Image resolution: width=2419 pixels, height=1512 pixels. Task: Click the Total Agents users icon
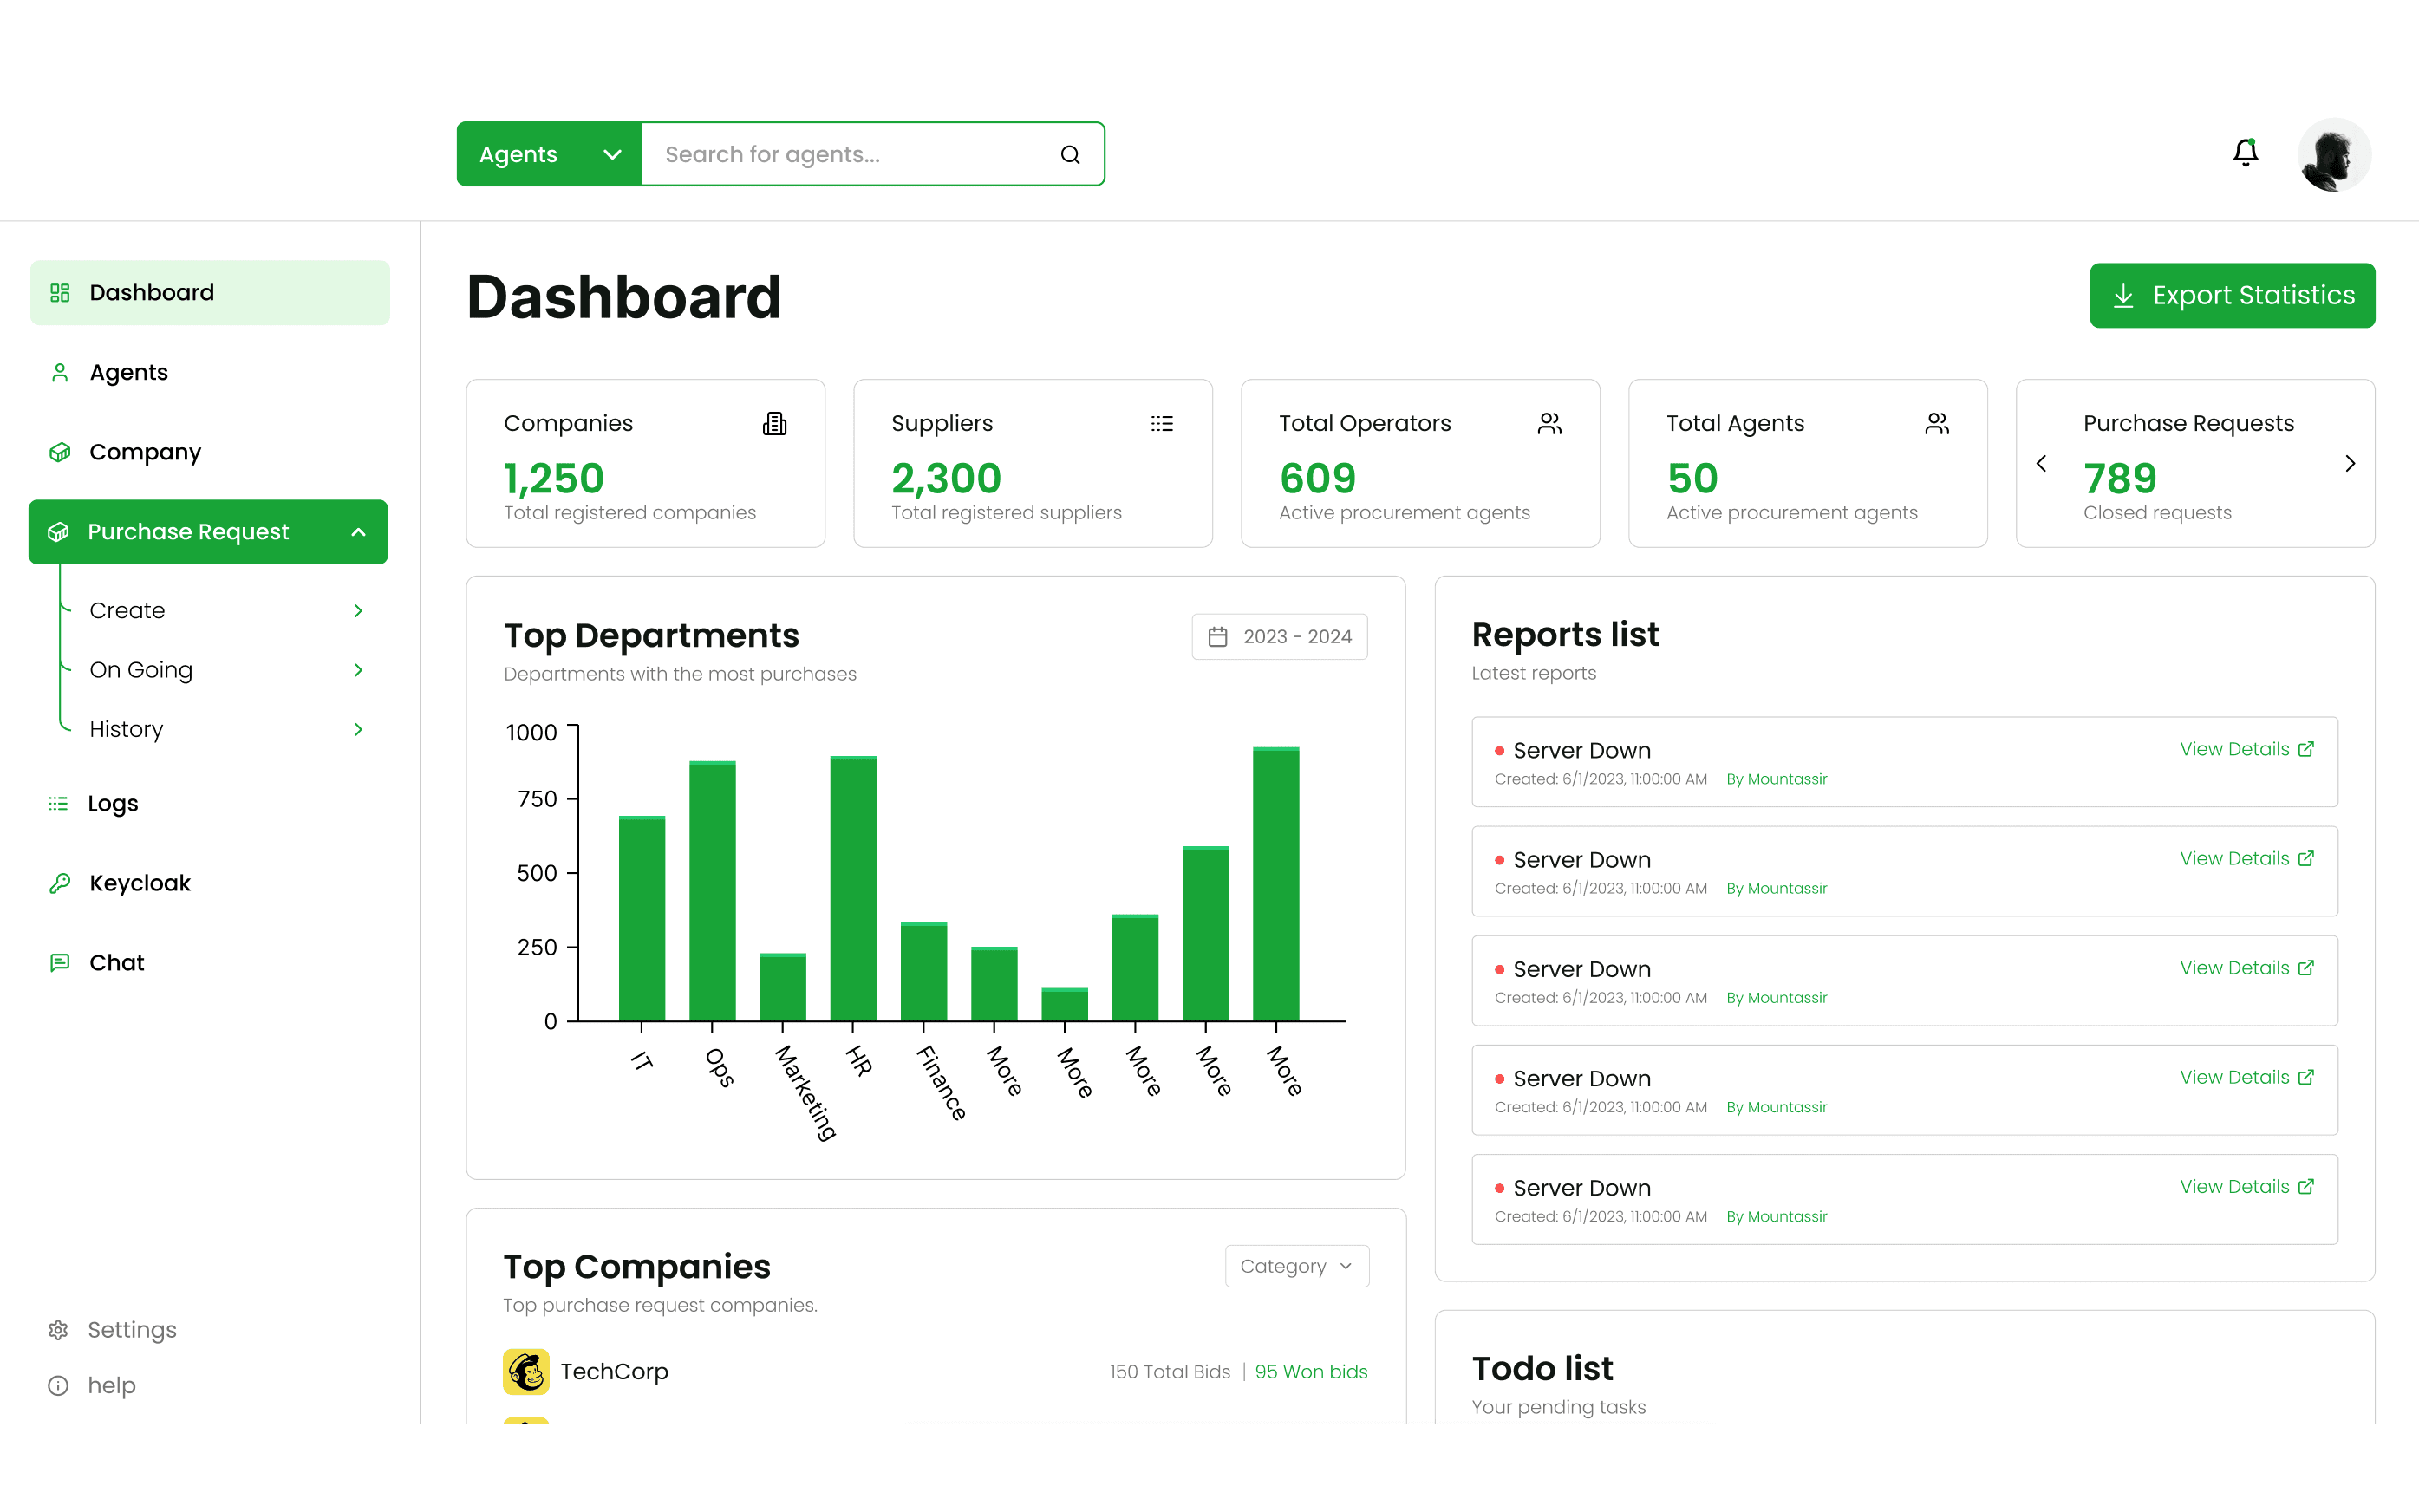click(x=1936, y=424)
